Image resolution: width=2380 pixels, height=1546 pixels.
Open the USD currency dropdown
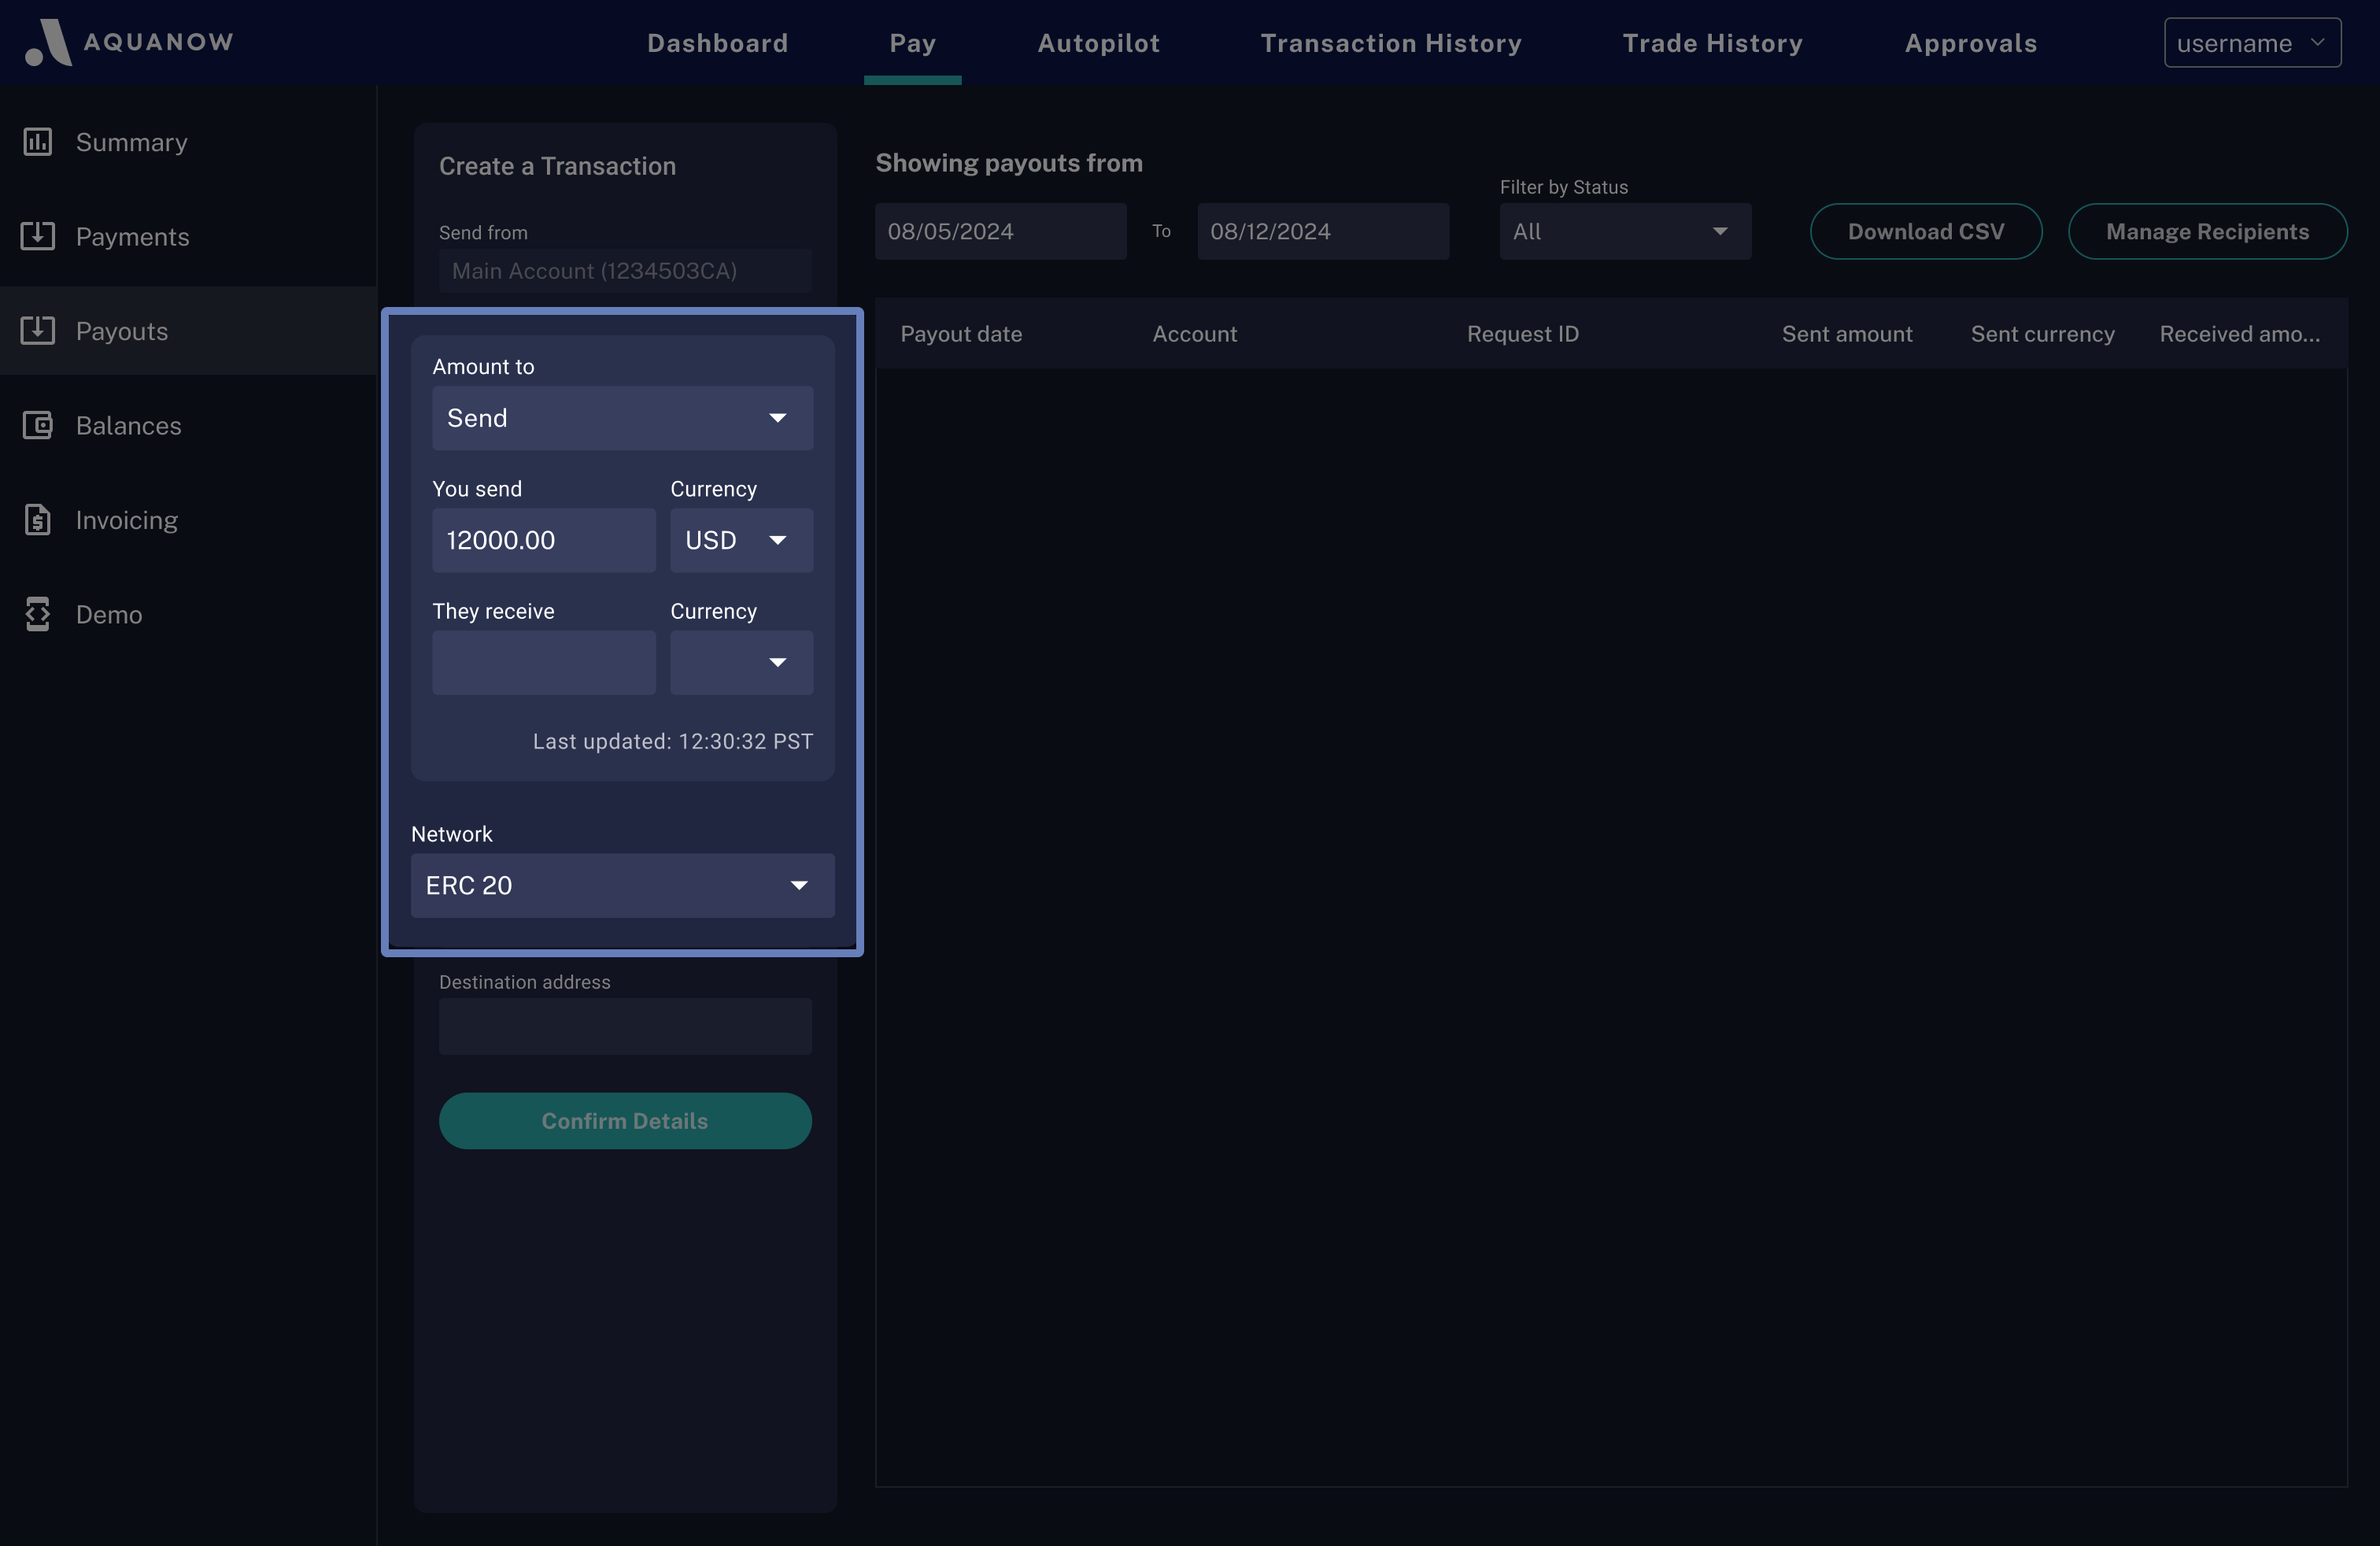point(741,540)
